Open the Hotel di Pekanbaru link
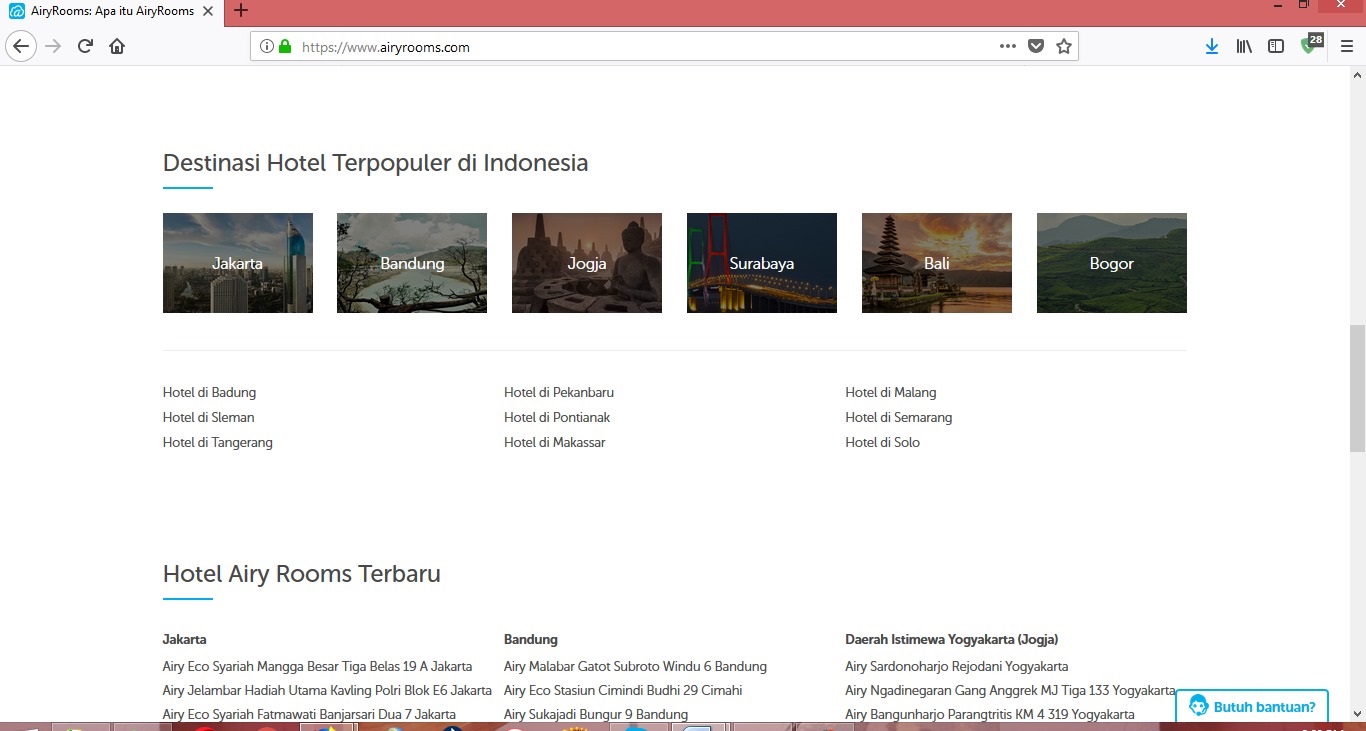 (x=558, y=392)
